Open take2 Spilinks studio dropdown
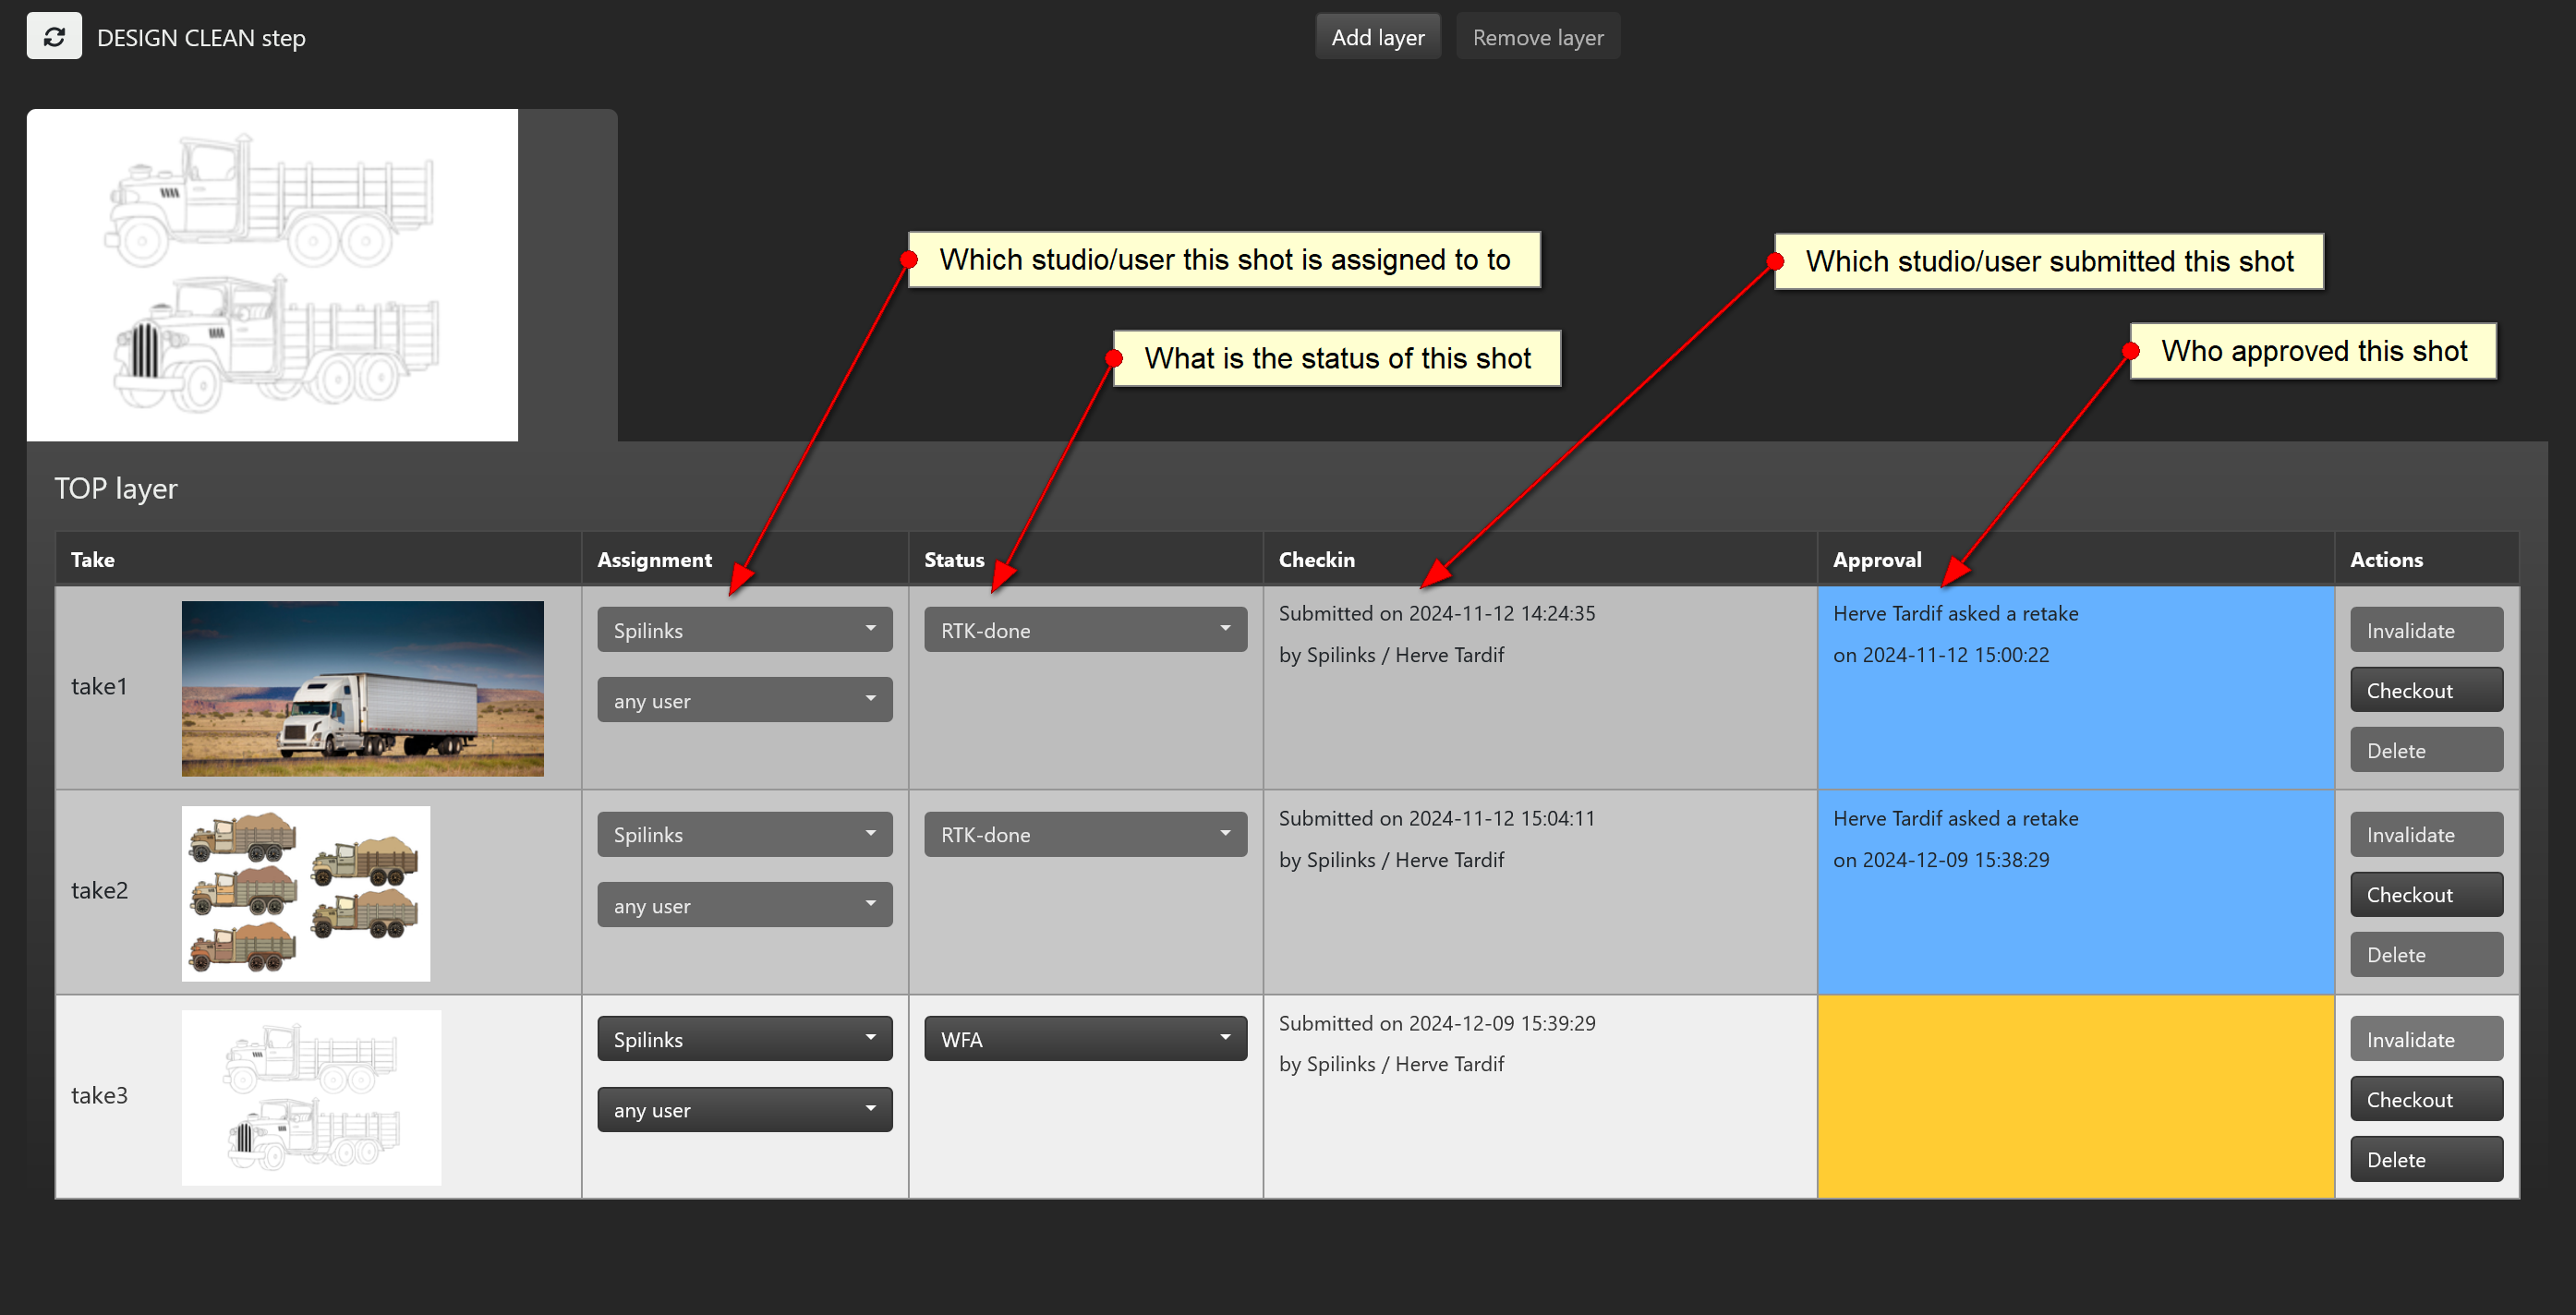 [x=744, y=834]
